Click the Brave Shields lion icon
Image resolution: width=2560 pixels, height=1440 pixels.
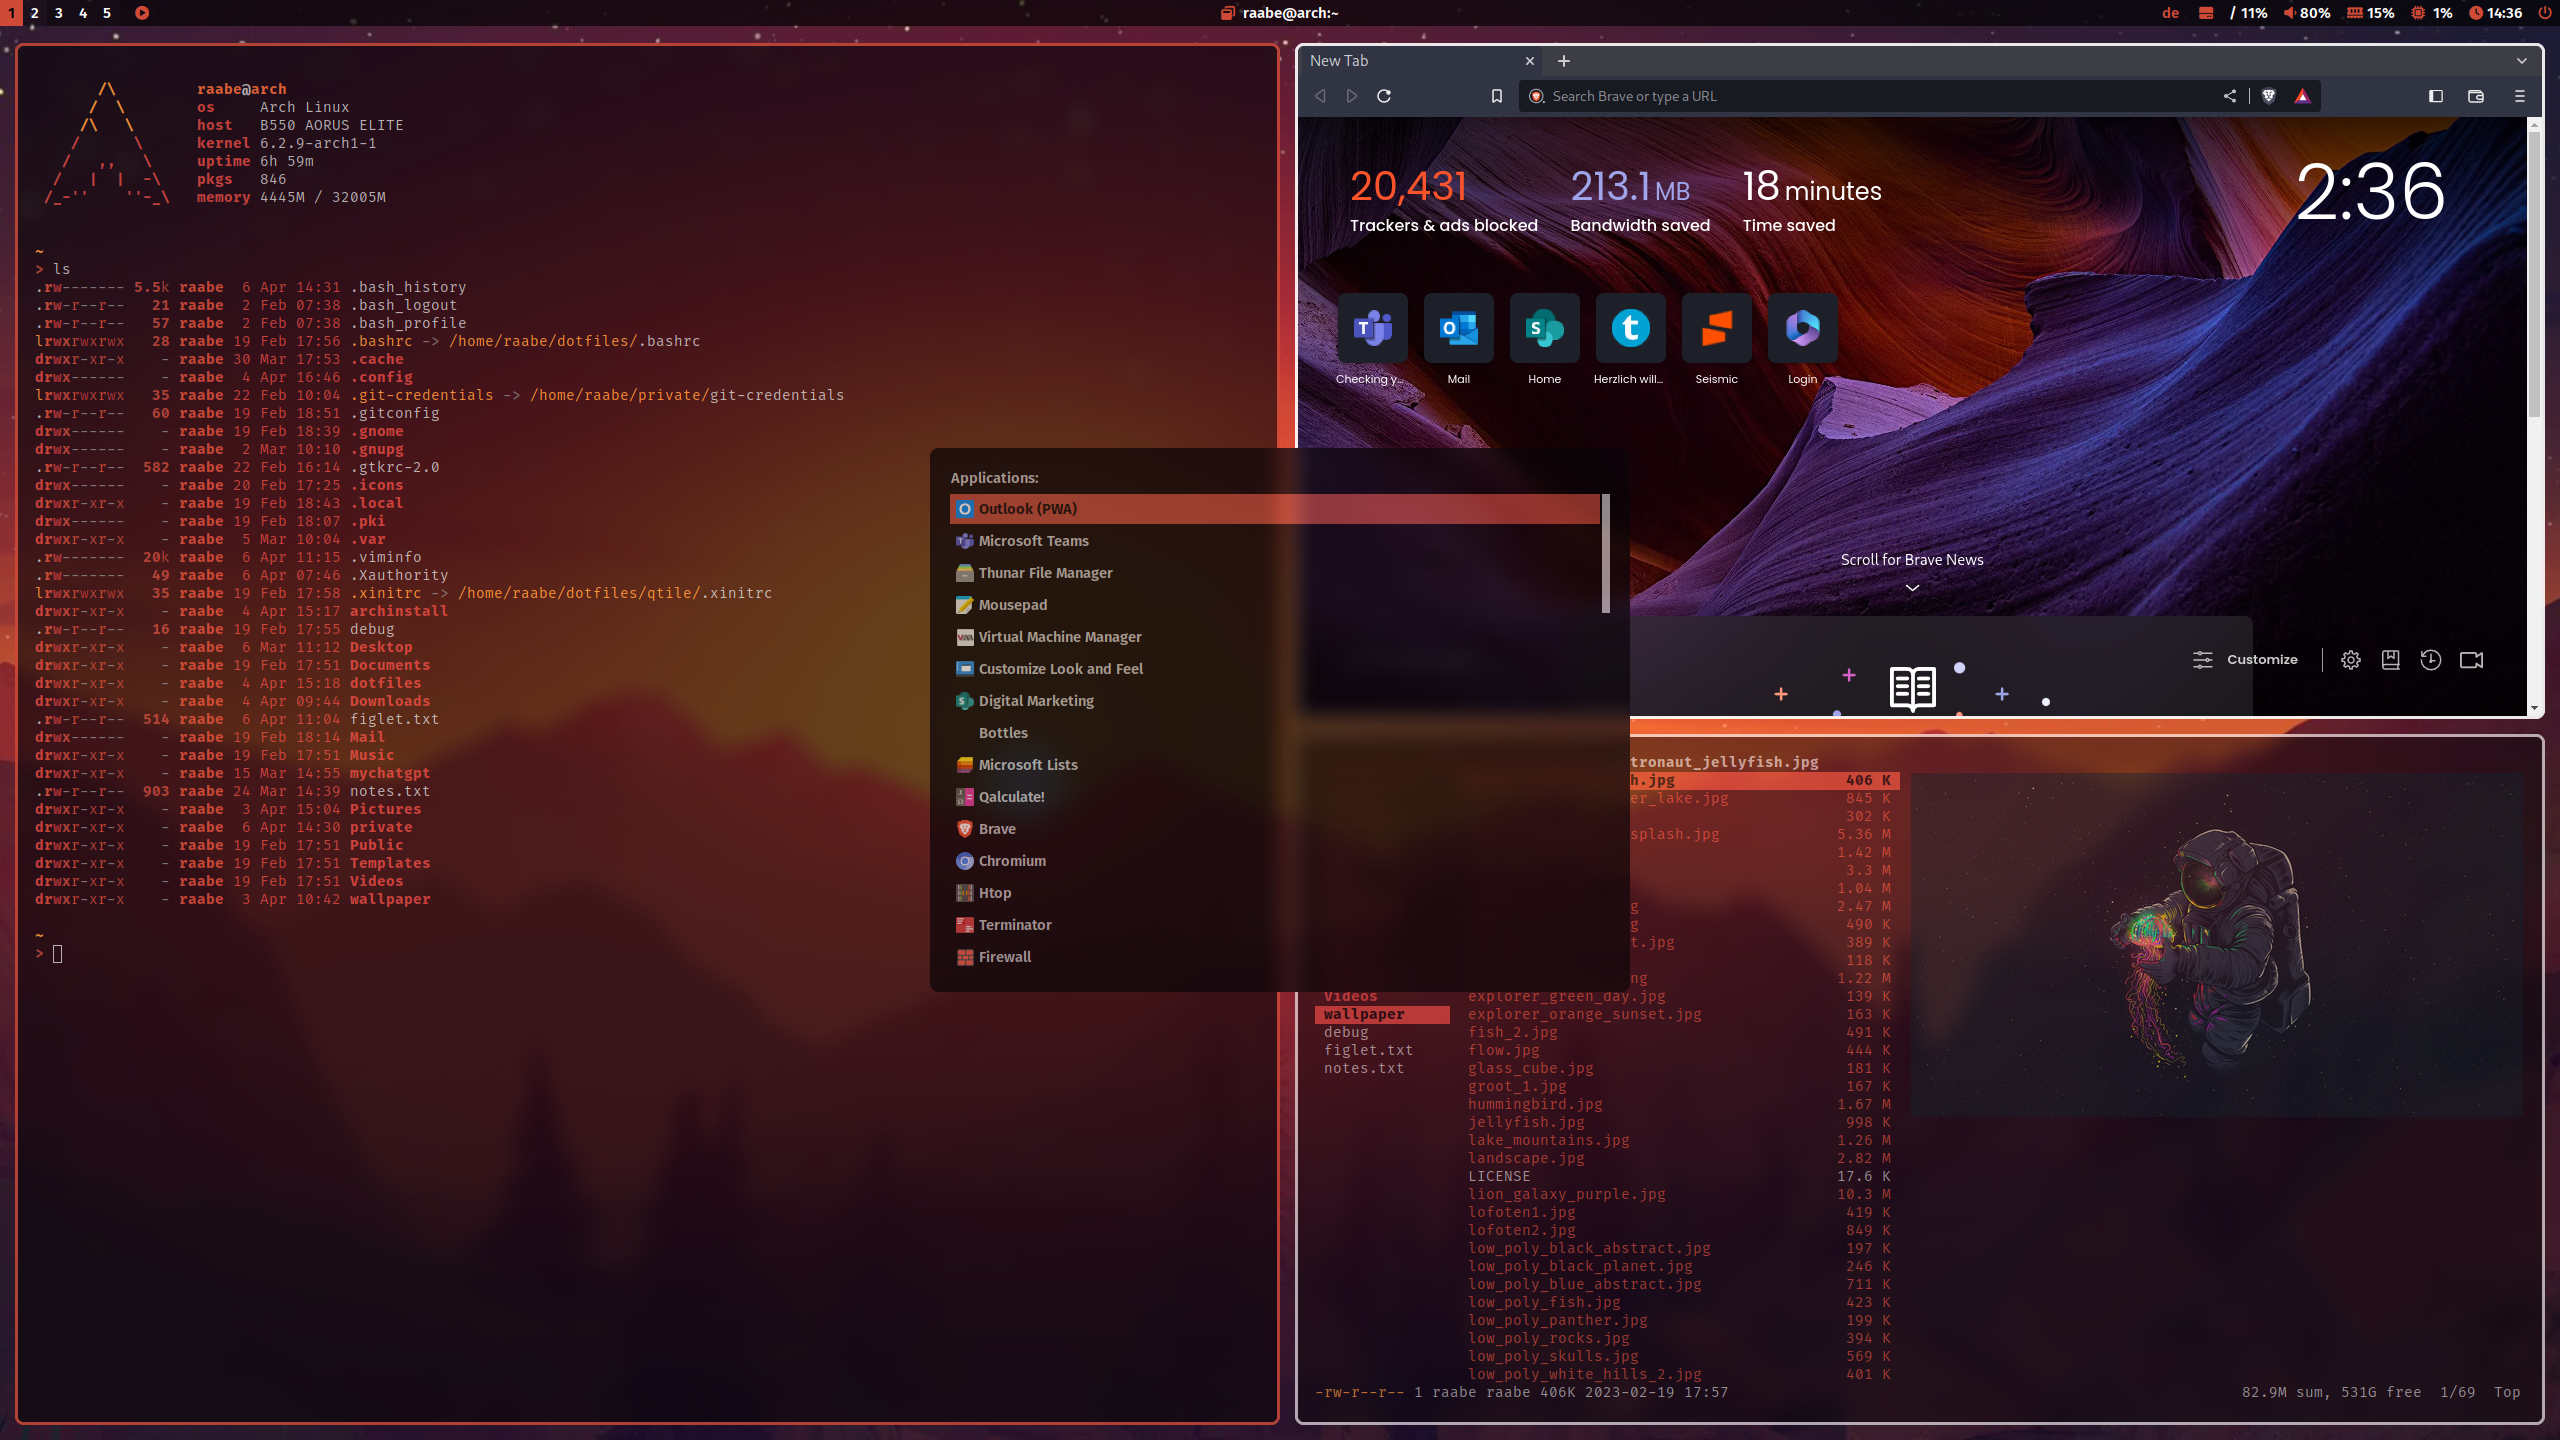click(x=2268, y=96)
